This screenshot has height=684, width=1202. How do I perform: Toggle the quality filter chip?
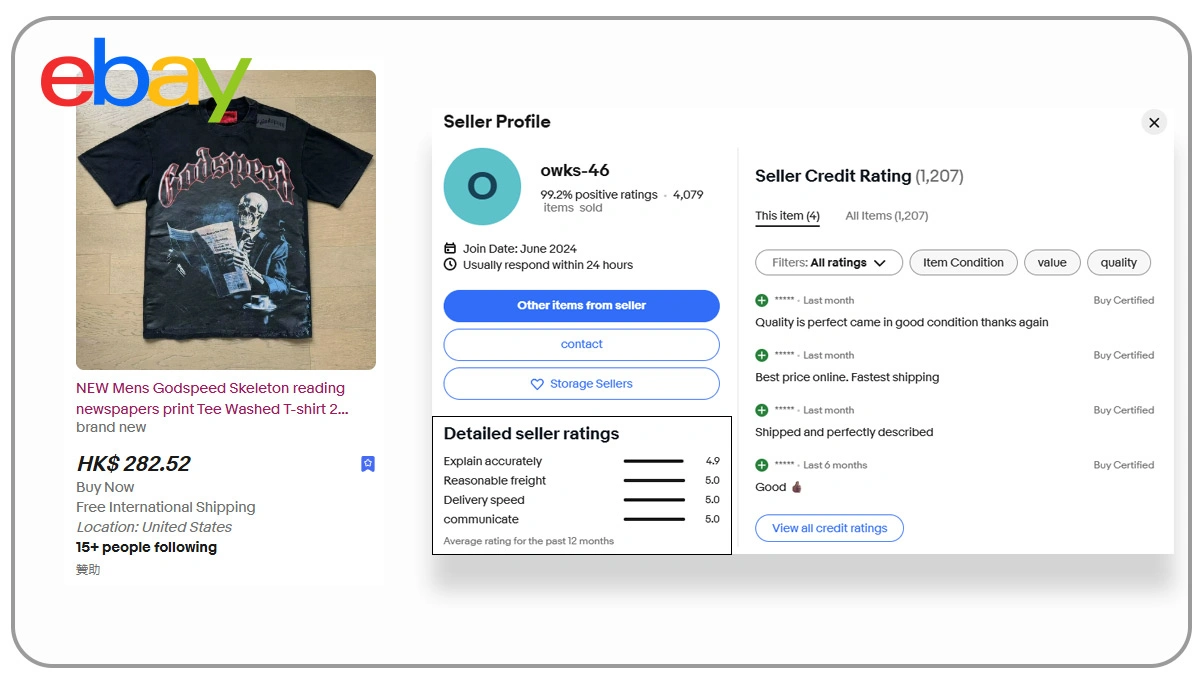pyautogui.click(x=1119, y=263)
